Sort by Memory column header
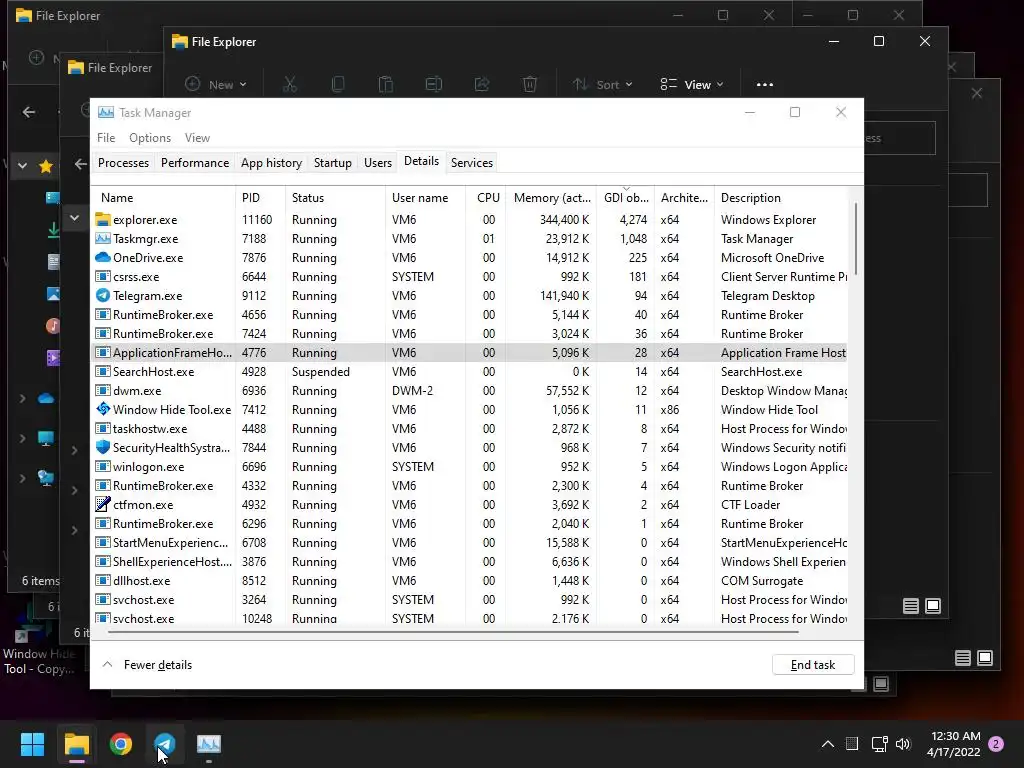 551,197
